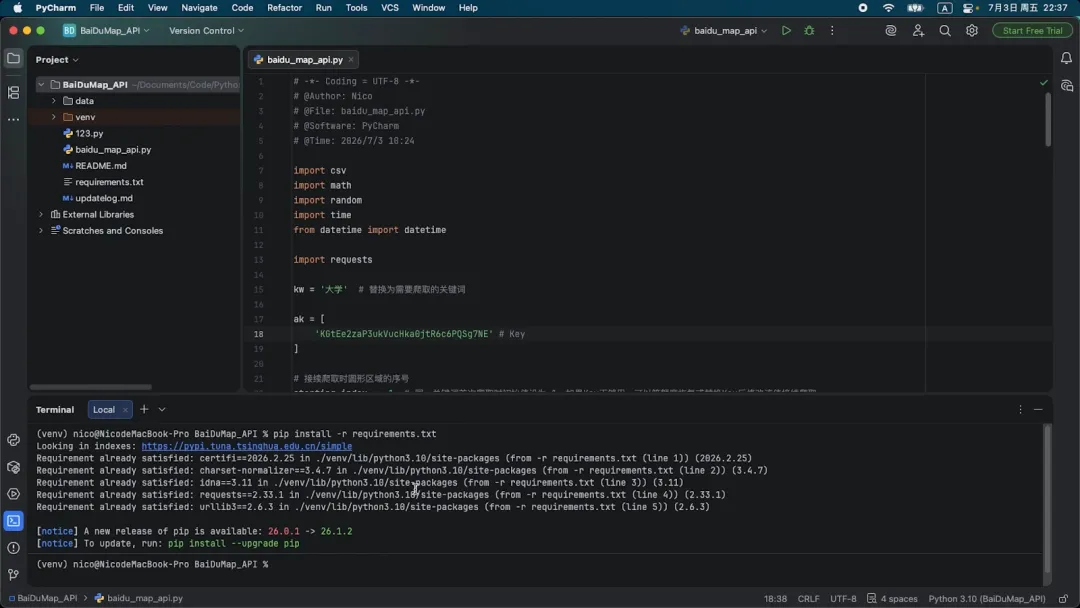Open Code With Me add-user icon
Image resolution: width=1080 pixels, height=608 pixels.
(918, 31)
